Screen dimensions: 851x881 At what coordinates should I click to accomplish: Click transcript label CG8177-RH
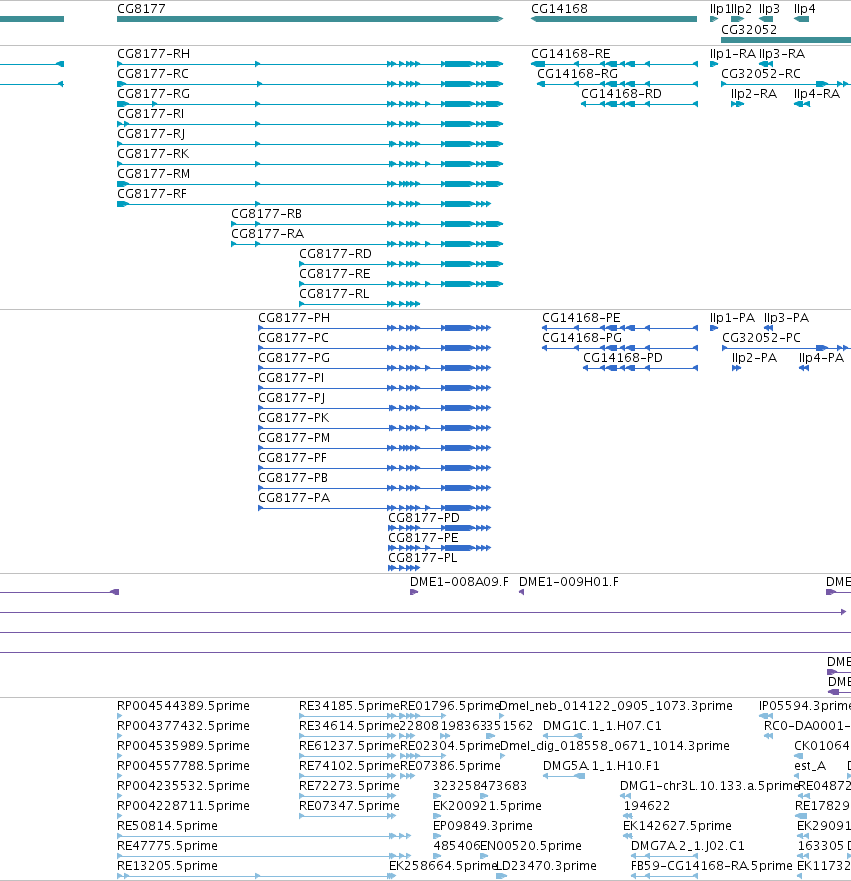click(x=153, y=54)
